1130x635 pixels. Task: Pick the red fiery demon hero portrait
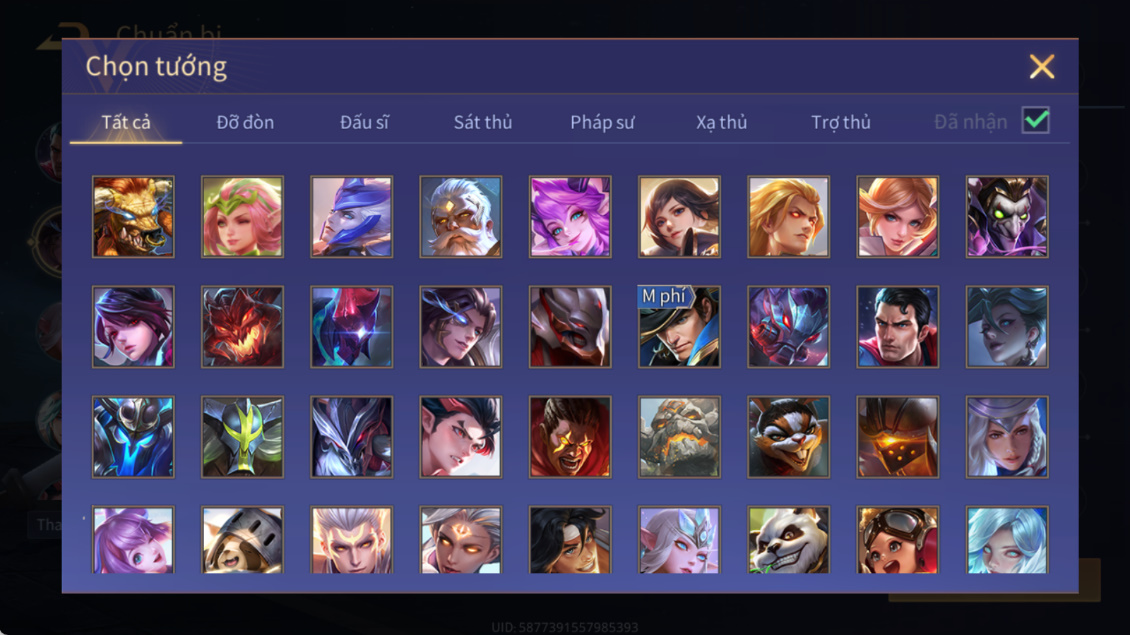(x=242, y=327)
